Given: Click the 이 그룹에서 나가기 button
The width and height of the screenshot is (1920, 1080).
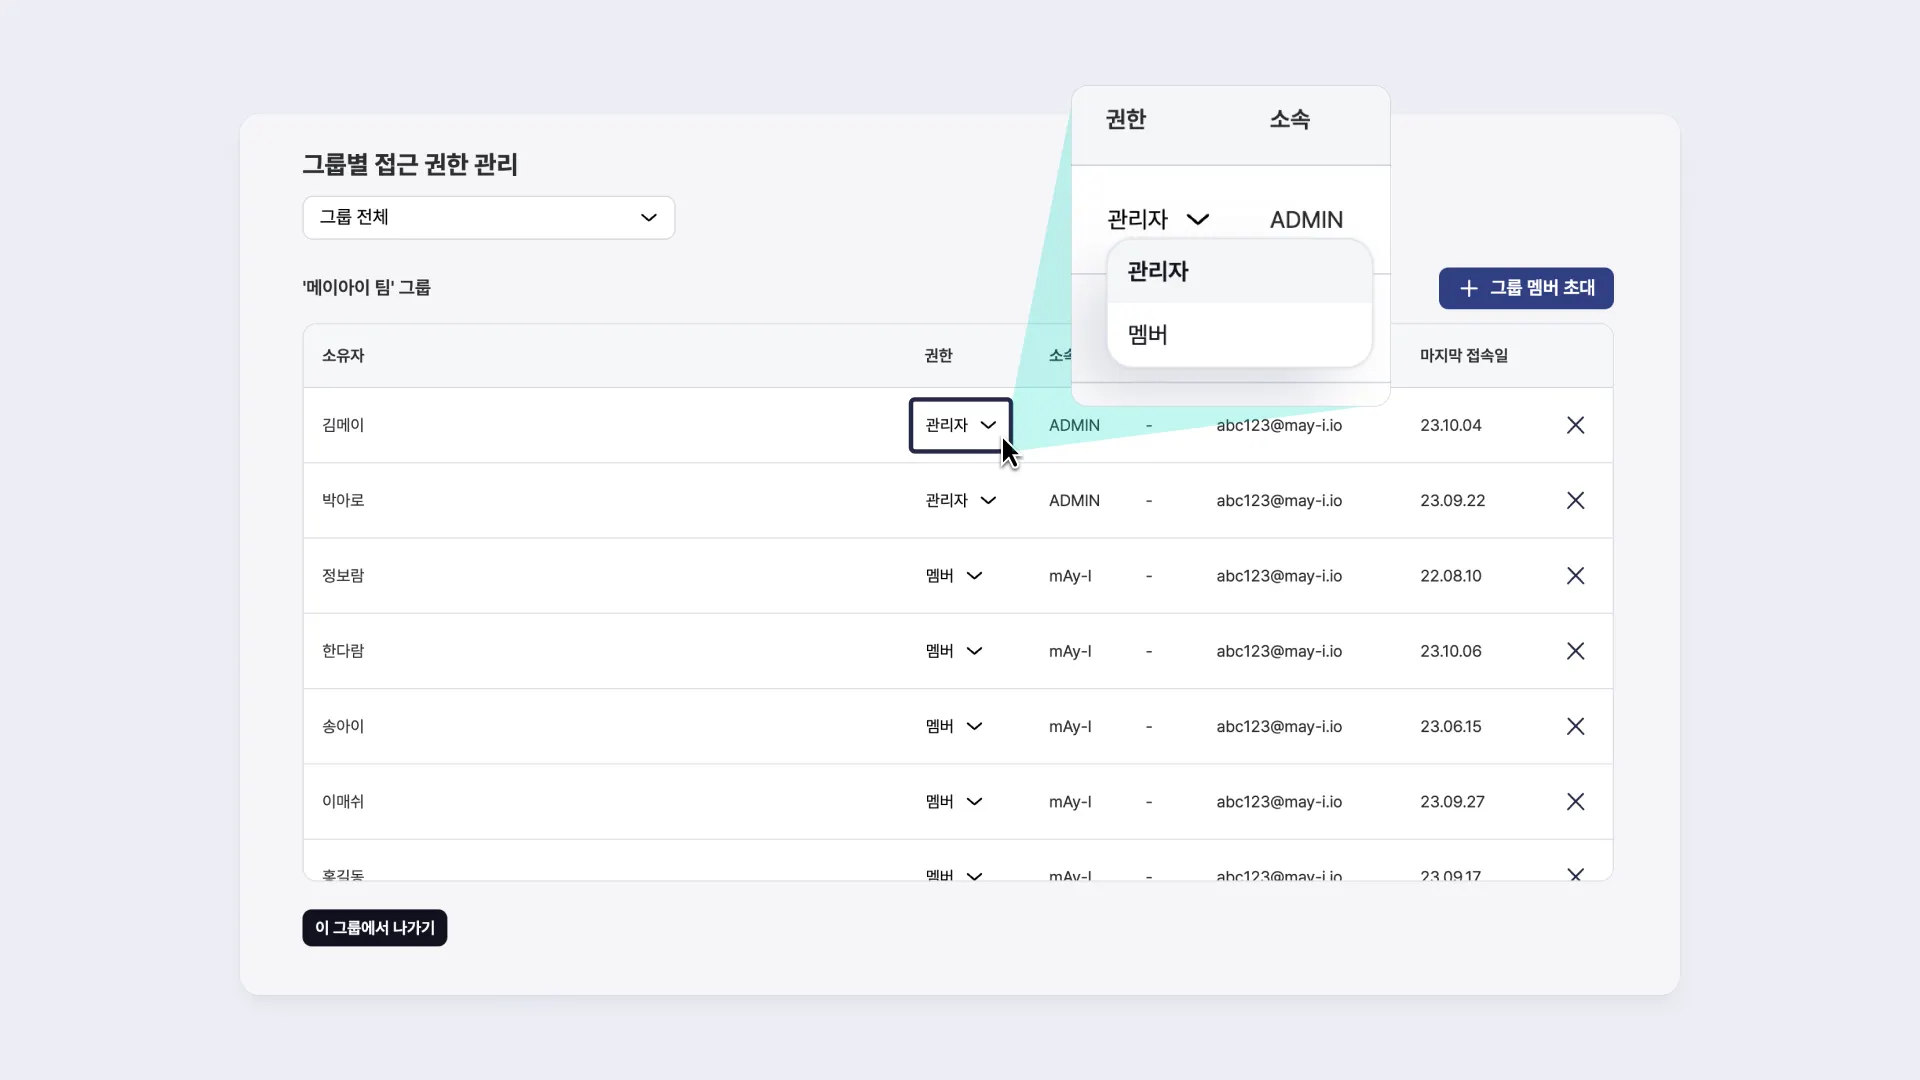Looking at the screenshot, I should click(x=374, y=928).
